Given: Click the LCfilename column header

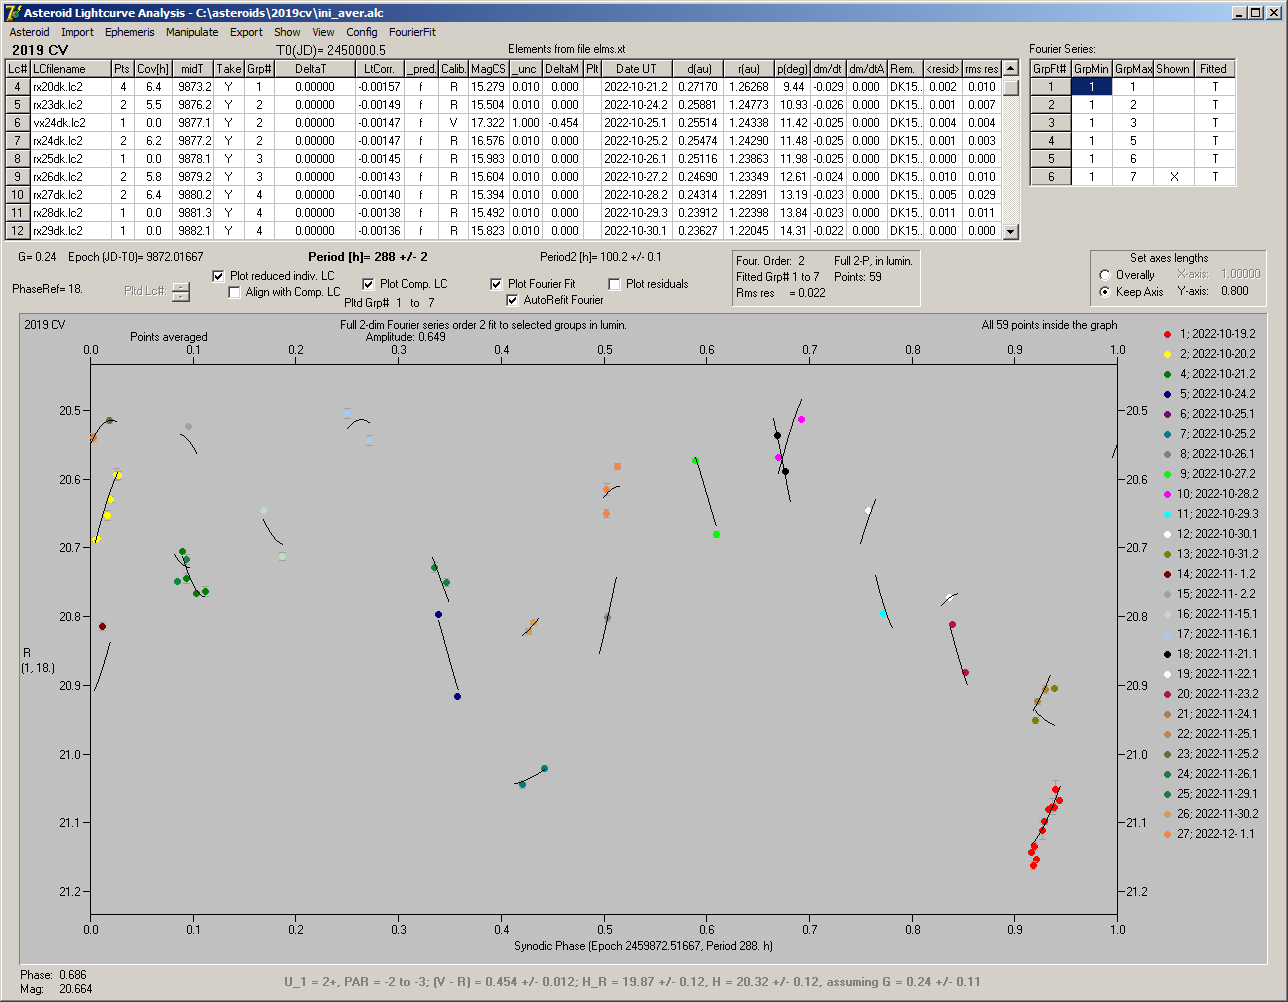Looking at the screenshot, I should [x=70, y=69].
